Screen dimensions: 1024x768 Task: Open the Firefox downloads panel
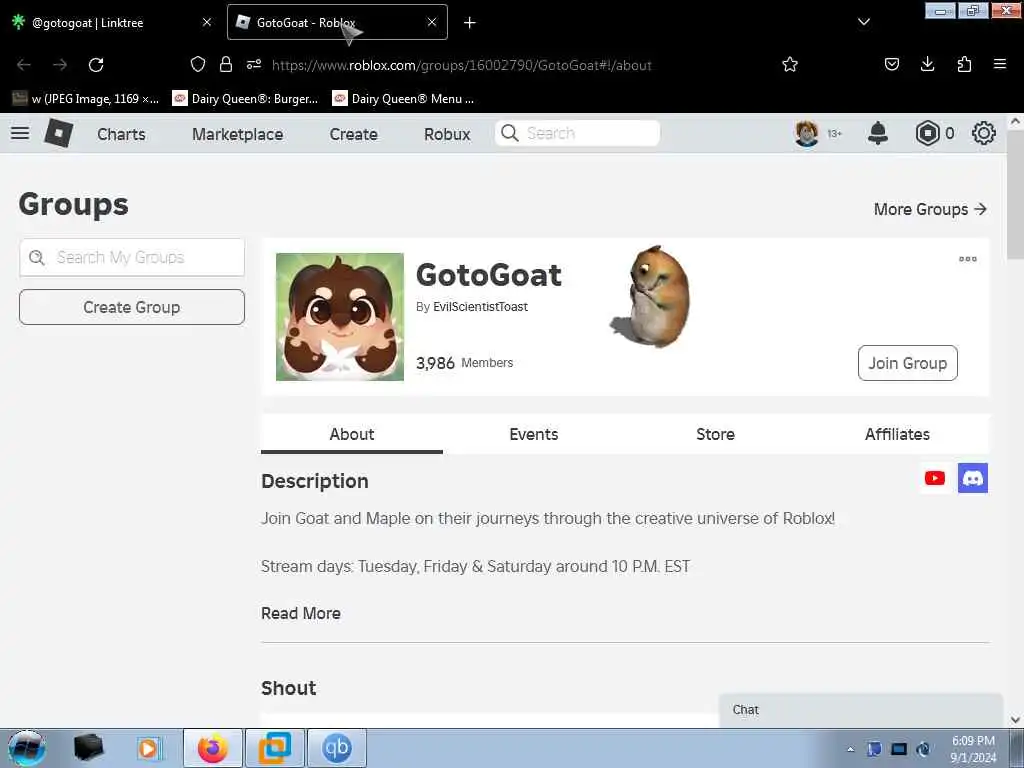927,64
